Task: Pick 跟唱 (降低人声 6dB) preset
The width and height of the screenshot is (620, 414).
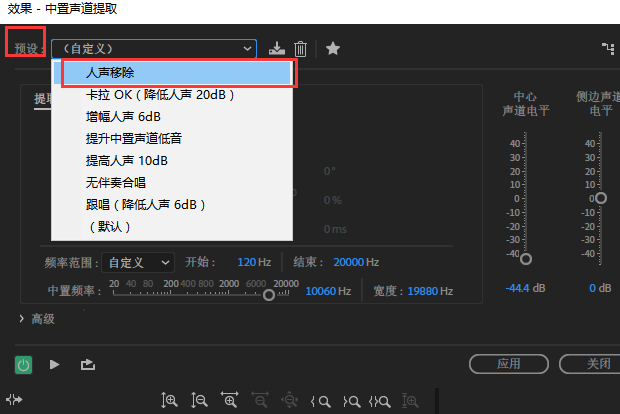Action: pos(172,205)
